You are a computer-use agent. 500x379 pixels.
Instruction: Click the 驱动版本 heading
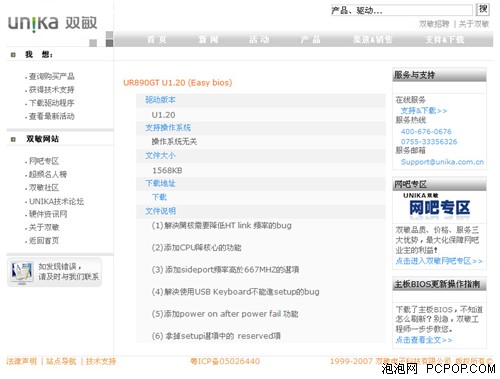coord(160,100)
